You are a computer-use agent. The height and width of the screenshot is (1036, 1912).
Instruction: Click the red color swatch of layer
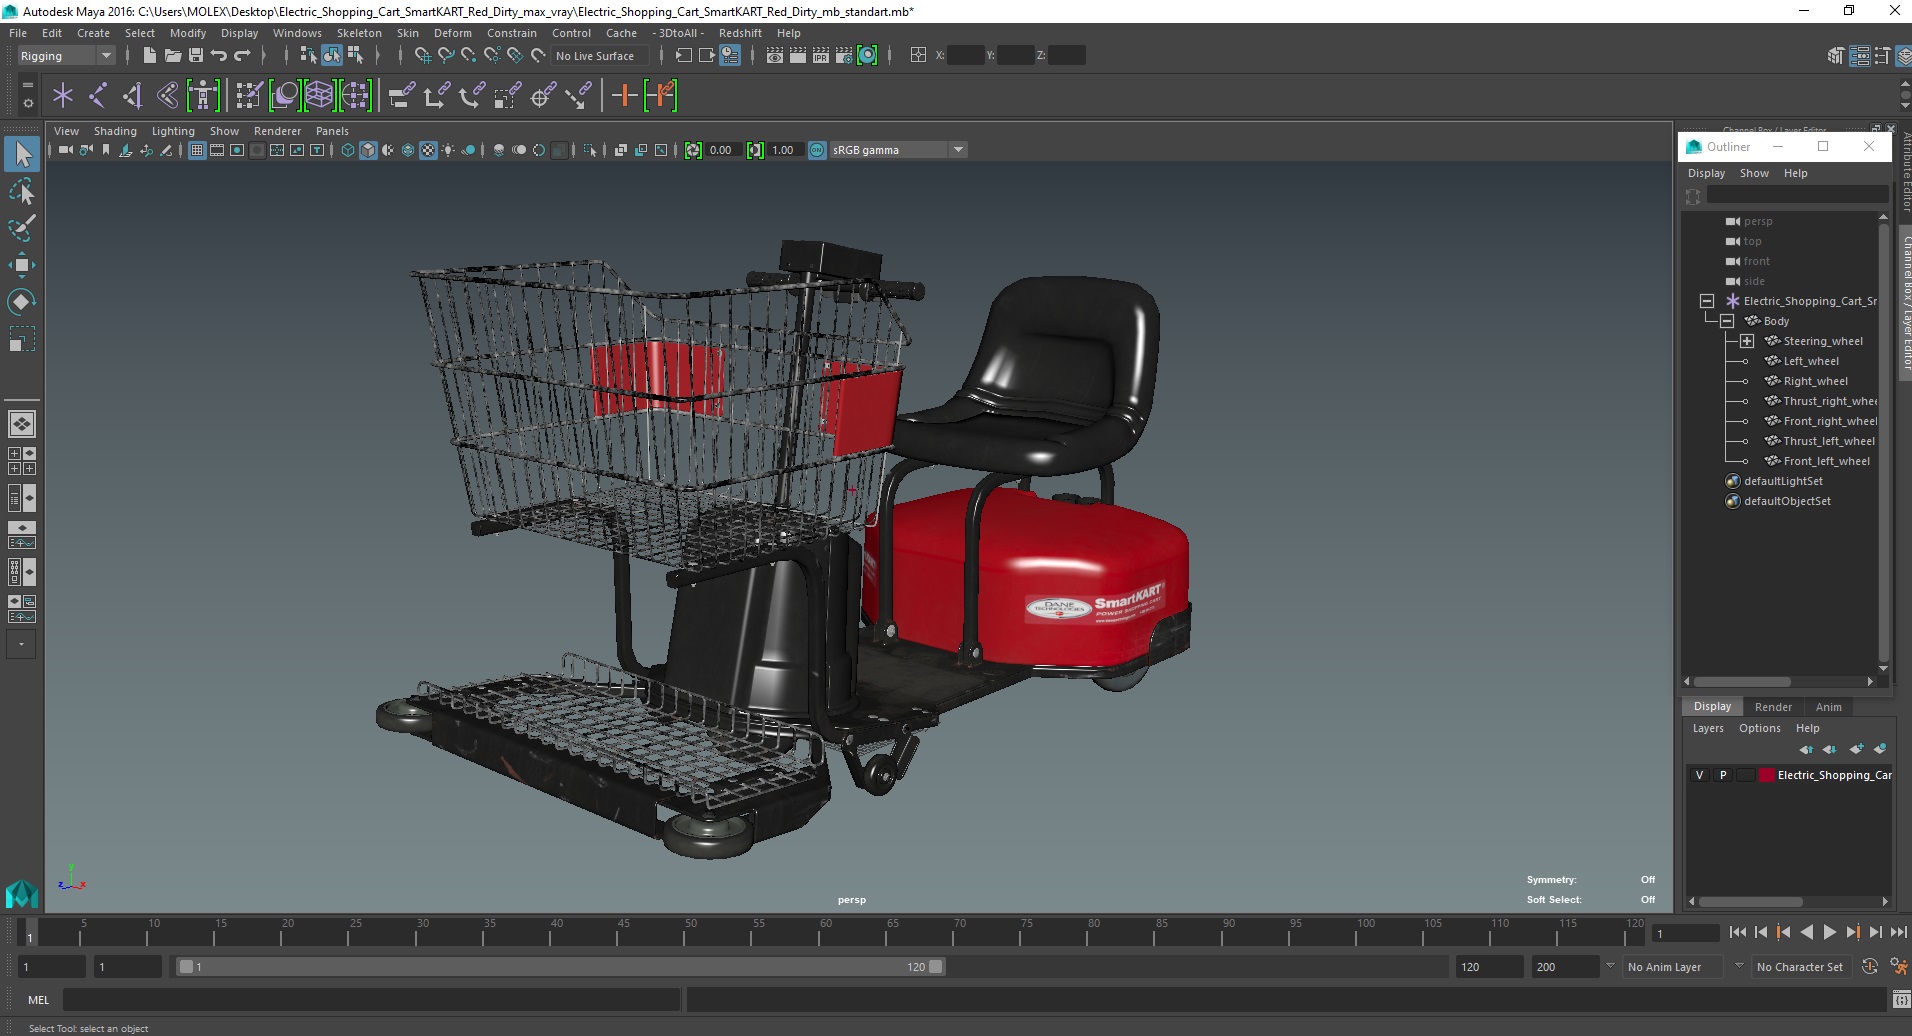coord(1767,775)
